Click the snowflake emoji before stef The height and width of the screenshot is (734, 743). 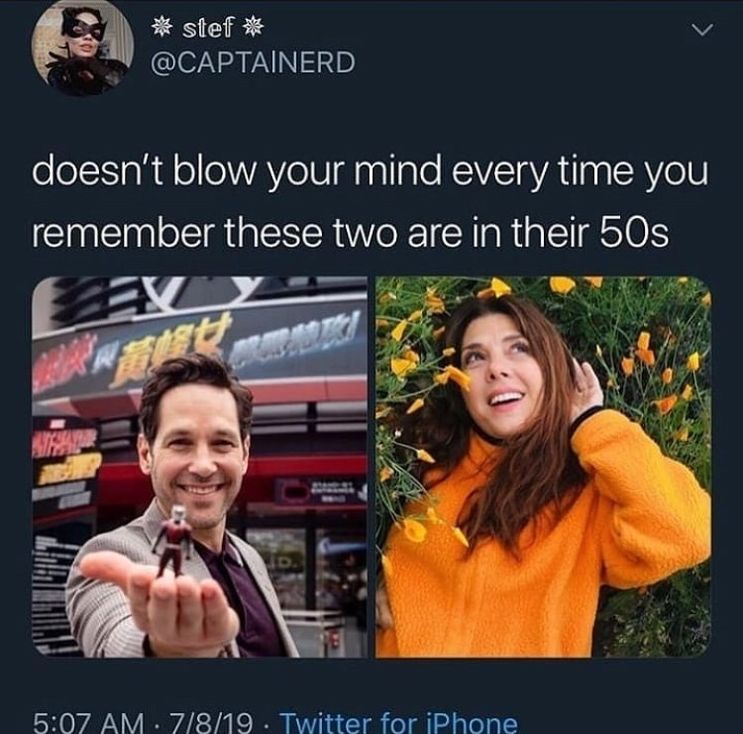pyautogui.click(x=163, y=29)
